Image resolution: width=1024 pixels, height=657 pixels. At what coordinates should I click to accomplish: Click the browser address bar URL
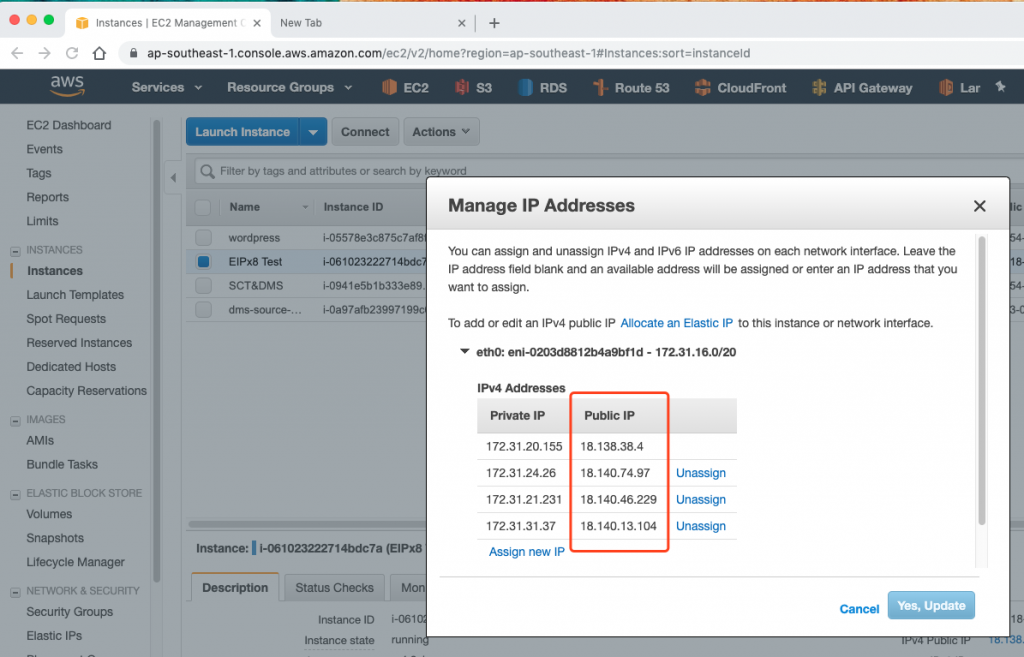click(x=449, y=54)
